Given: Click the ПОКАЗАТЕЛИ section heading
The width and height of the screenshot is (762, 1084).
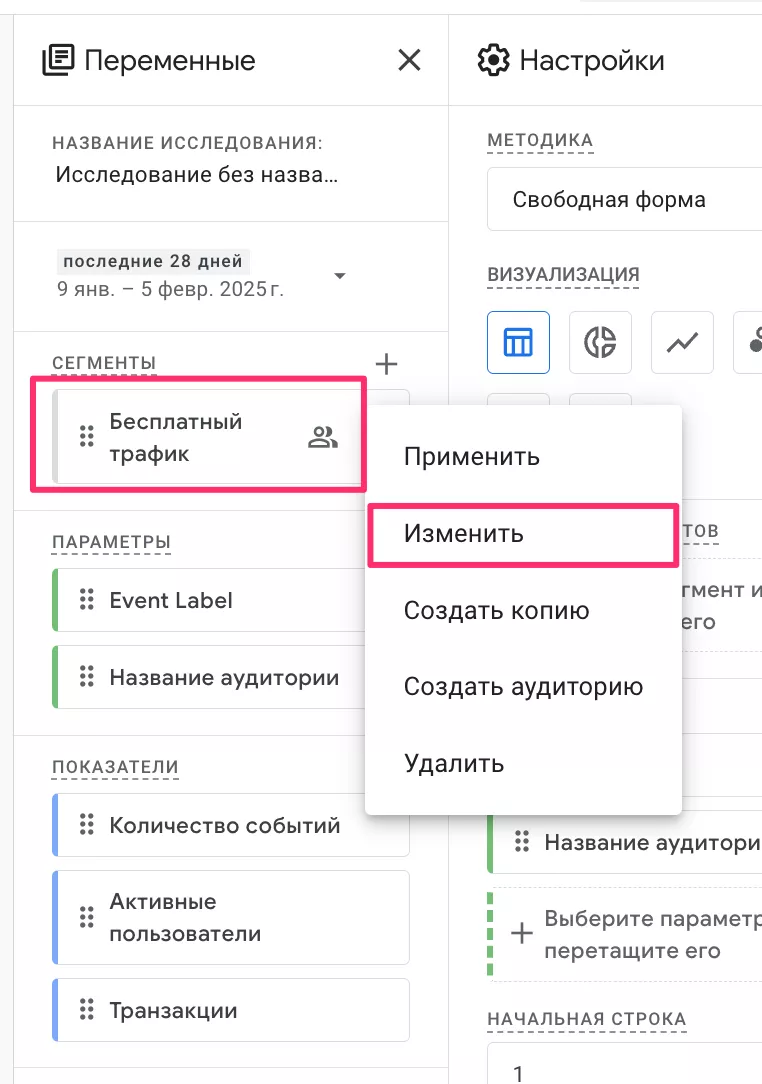Looking at the screenshot, I should [x=115, y=767].
